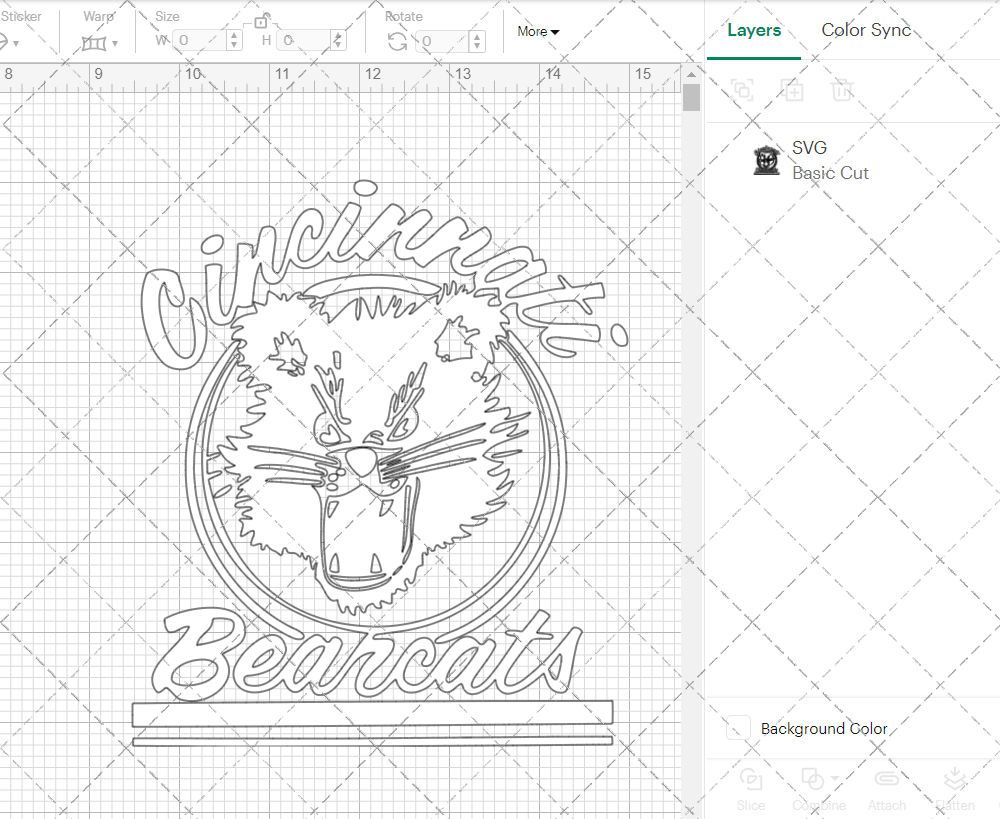Open the Background Color swatch
Image resolution: width=1000 pixels, height=819 pixels.
[737, 729]
